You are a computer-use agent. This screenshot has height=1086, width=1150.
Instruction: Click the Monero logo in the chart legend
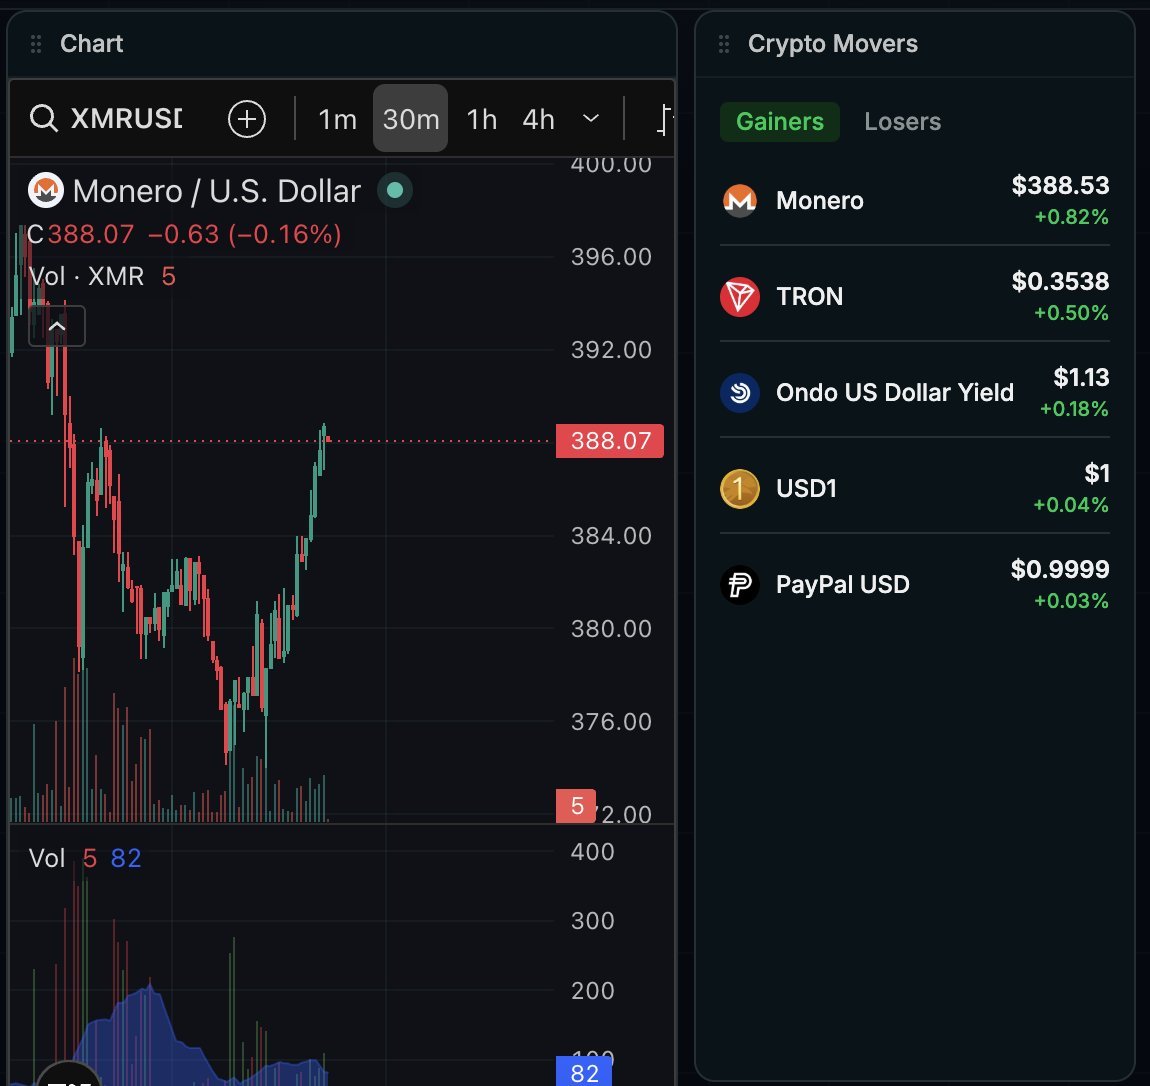point(45,191)
